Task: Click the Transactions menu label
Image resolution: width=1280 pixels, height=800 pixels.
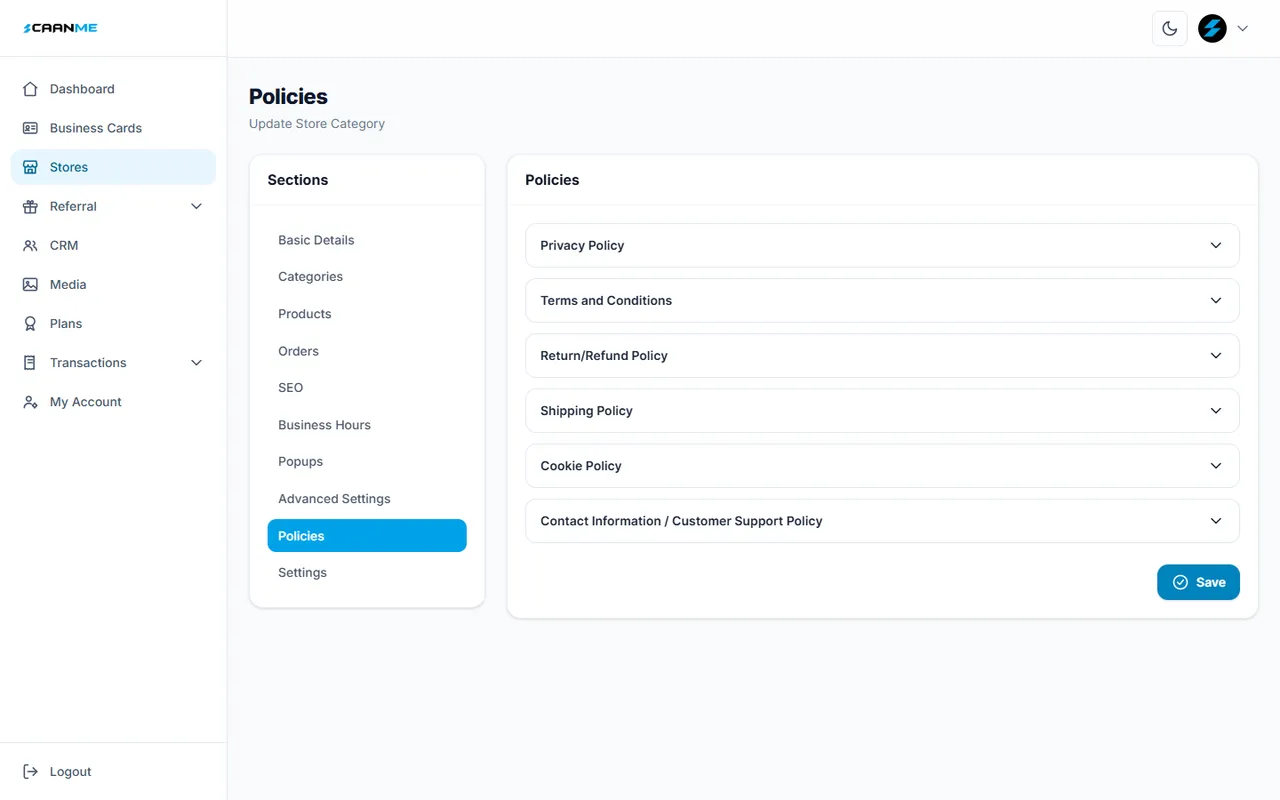Action: 88,362
